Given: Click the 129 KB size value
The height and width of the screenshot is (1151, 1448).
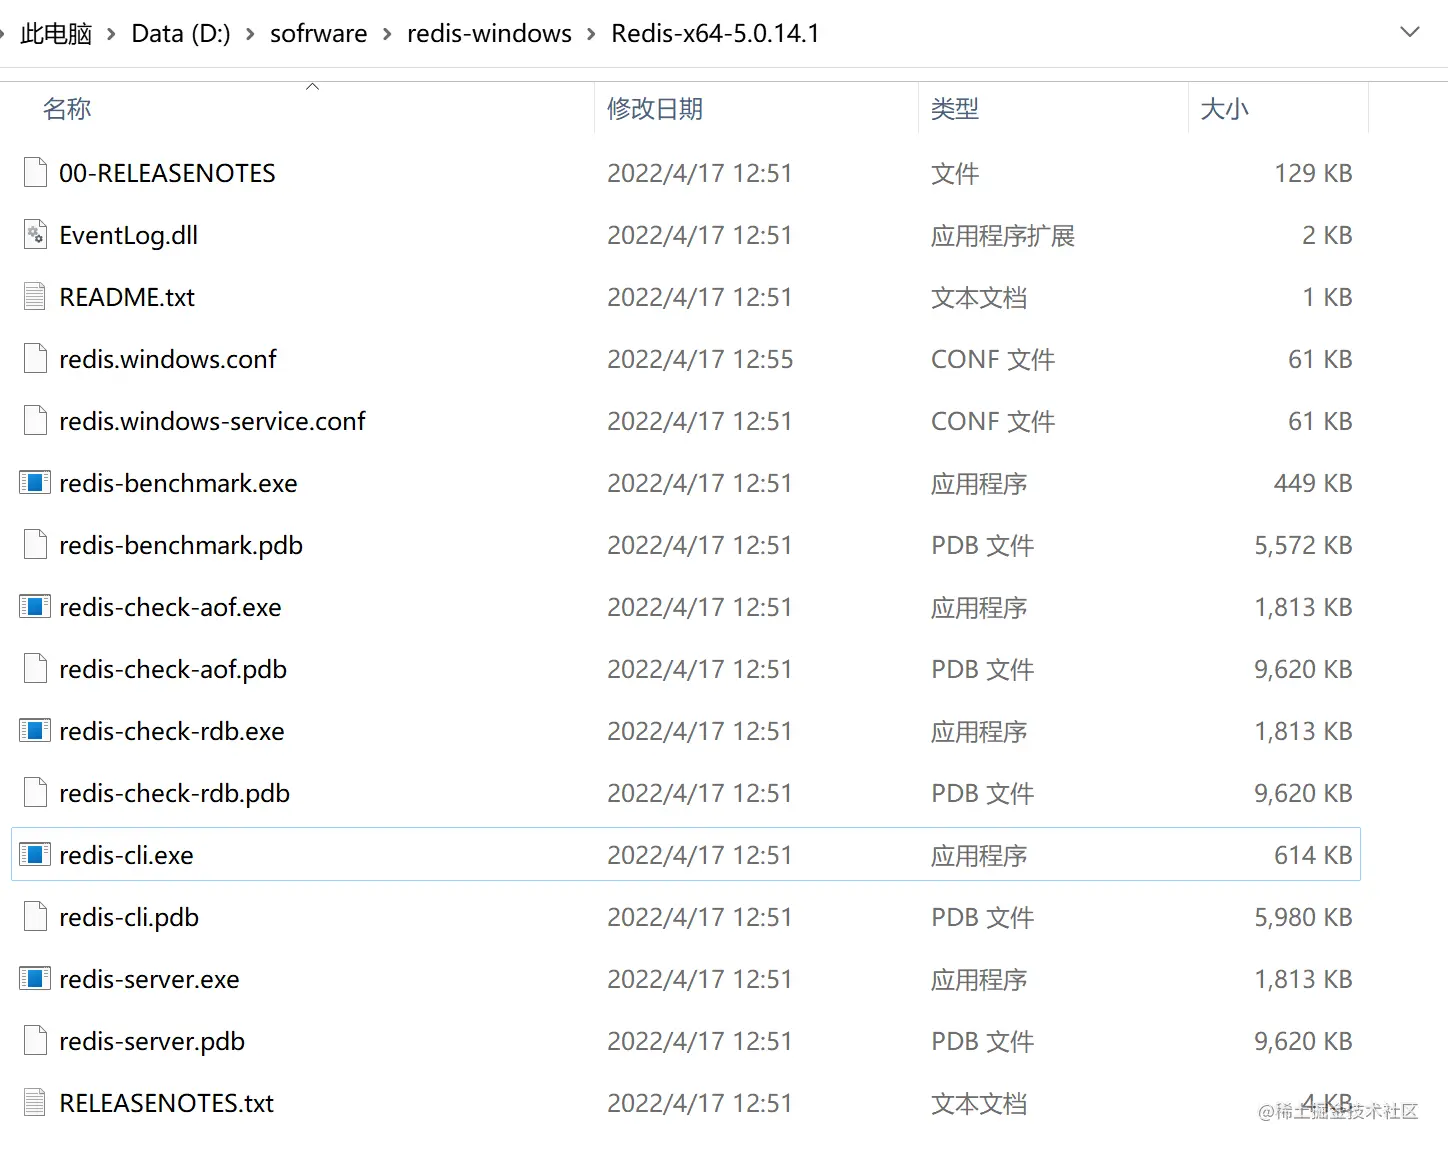Looking at the screenshot, I should pyautogui.click(x=1313, y=173).
